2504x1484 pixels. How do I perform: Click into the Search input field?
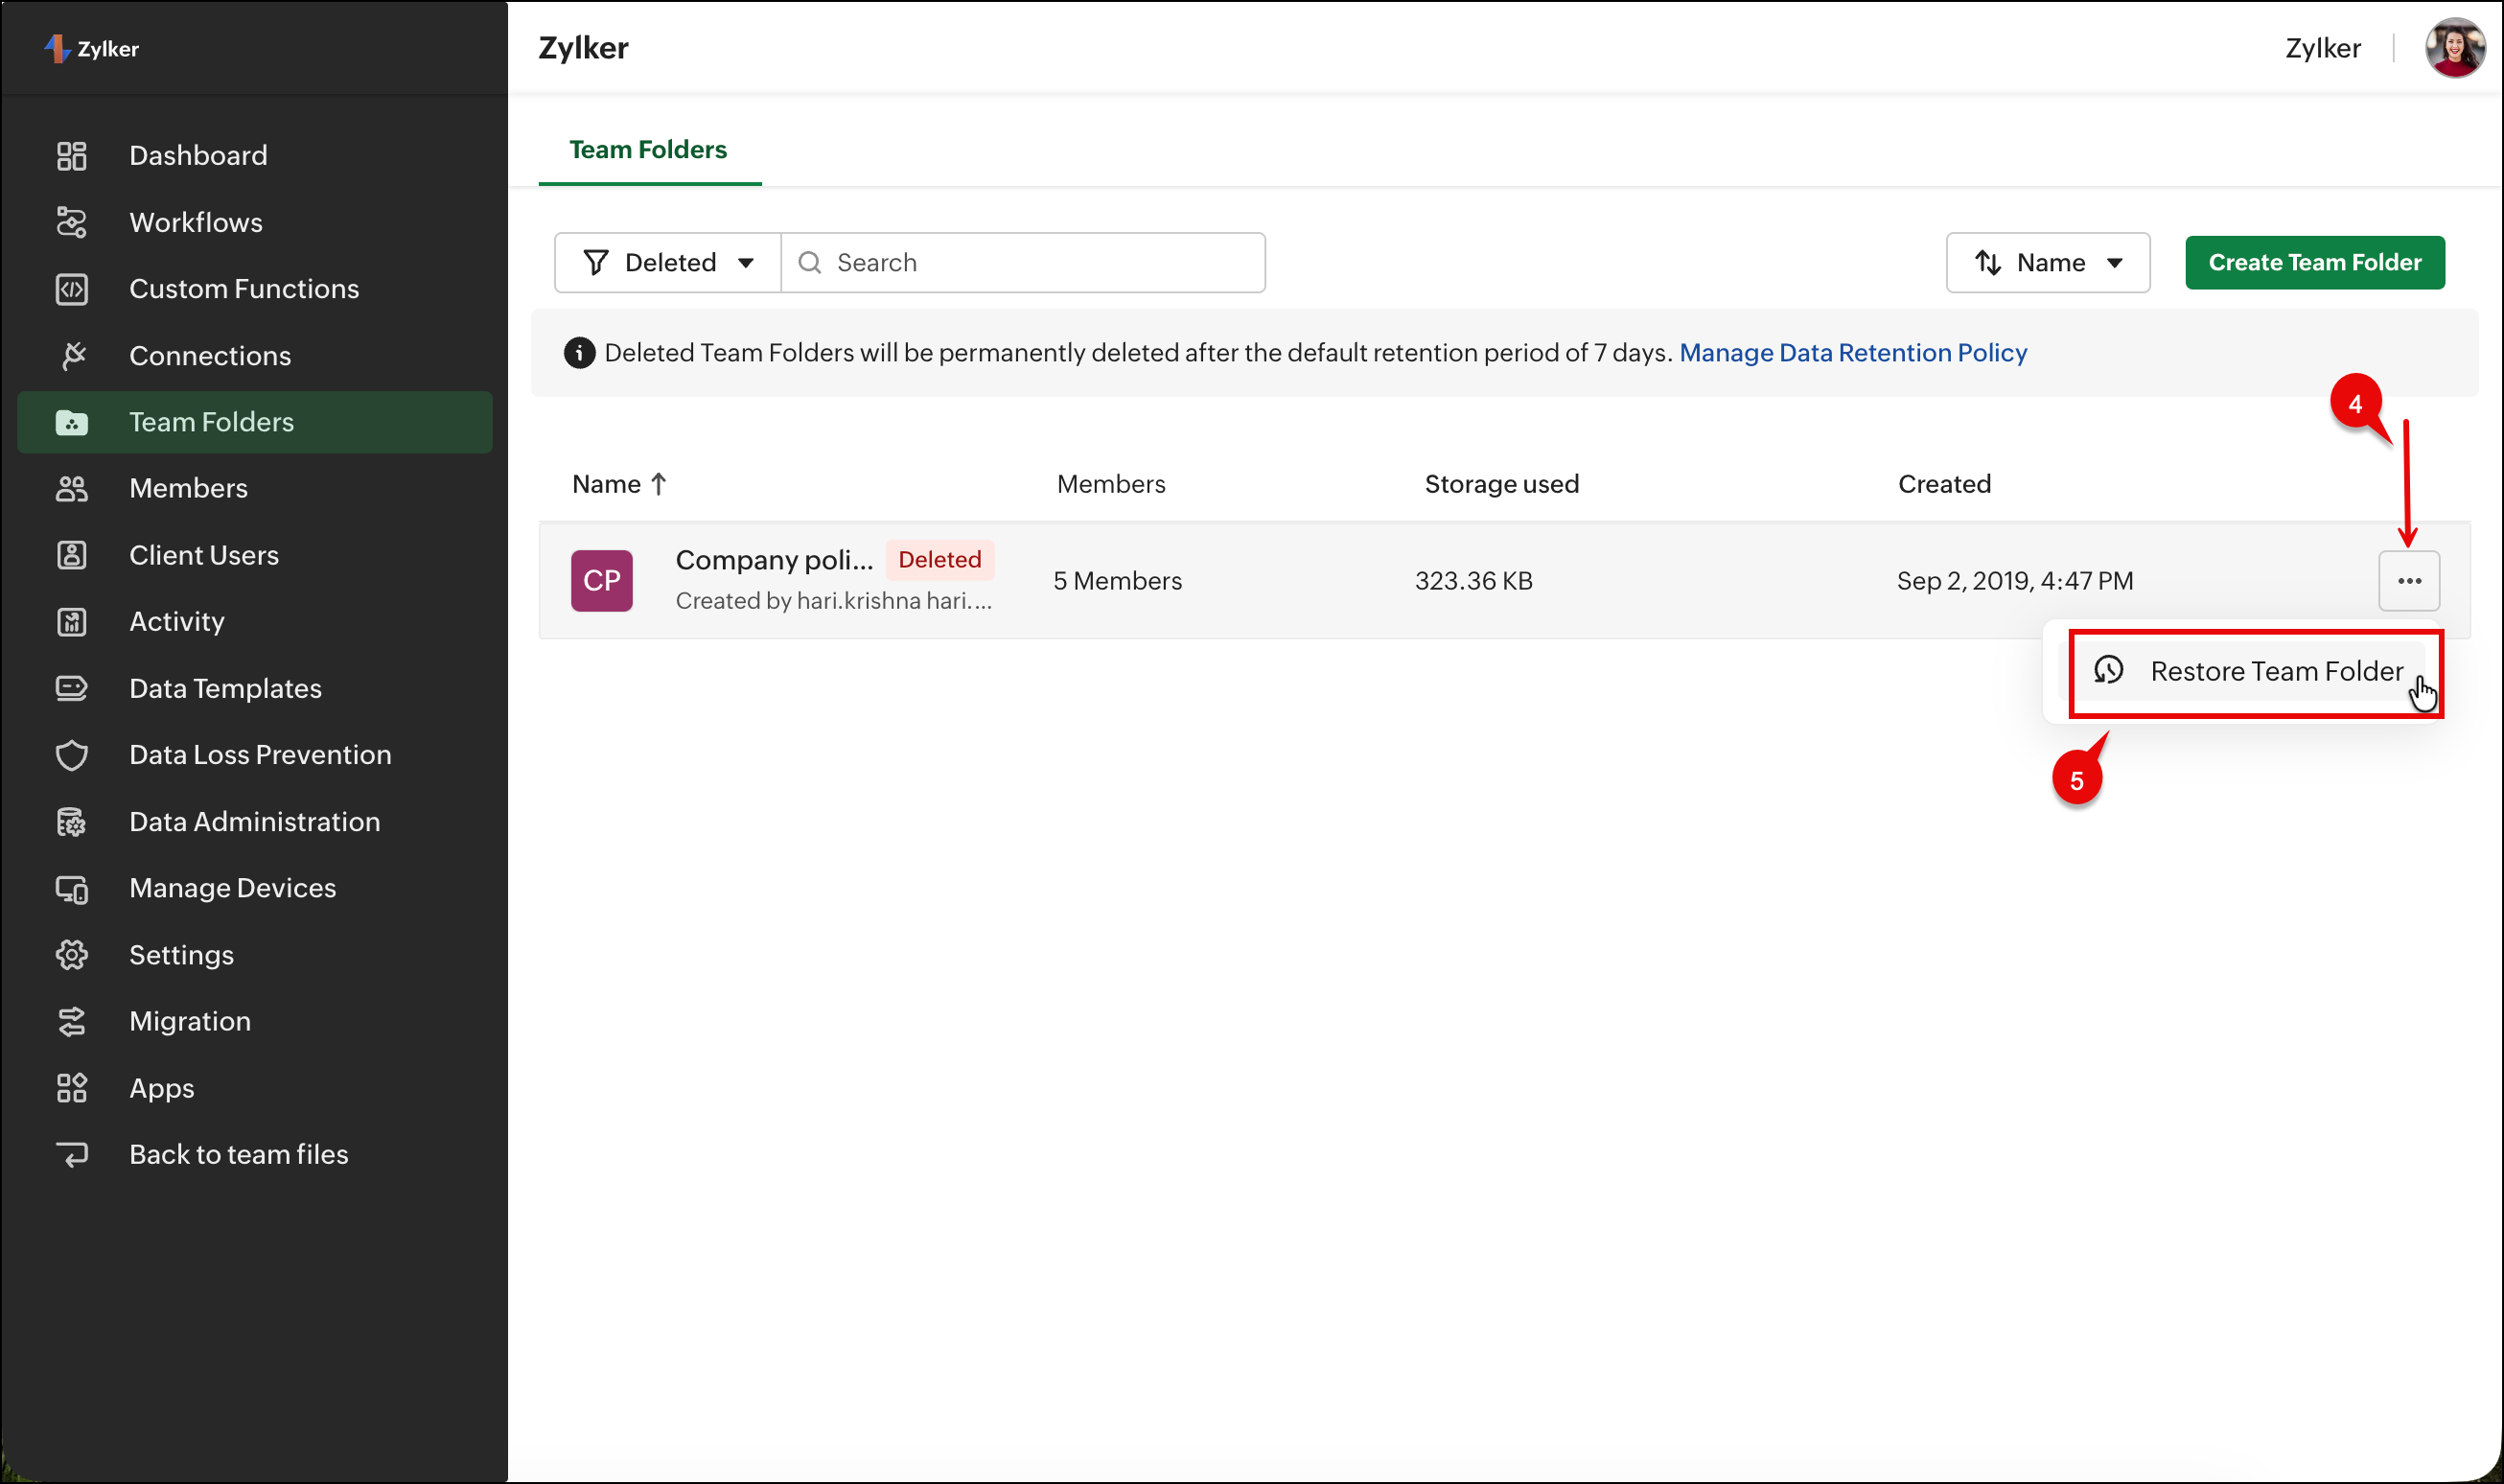click(1040, 262)
